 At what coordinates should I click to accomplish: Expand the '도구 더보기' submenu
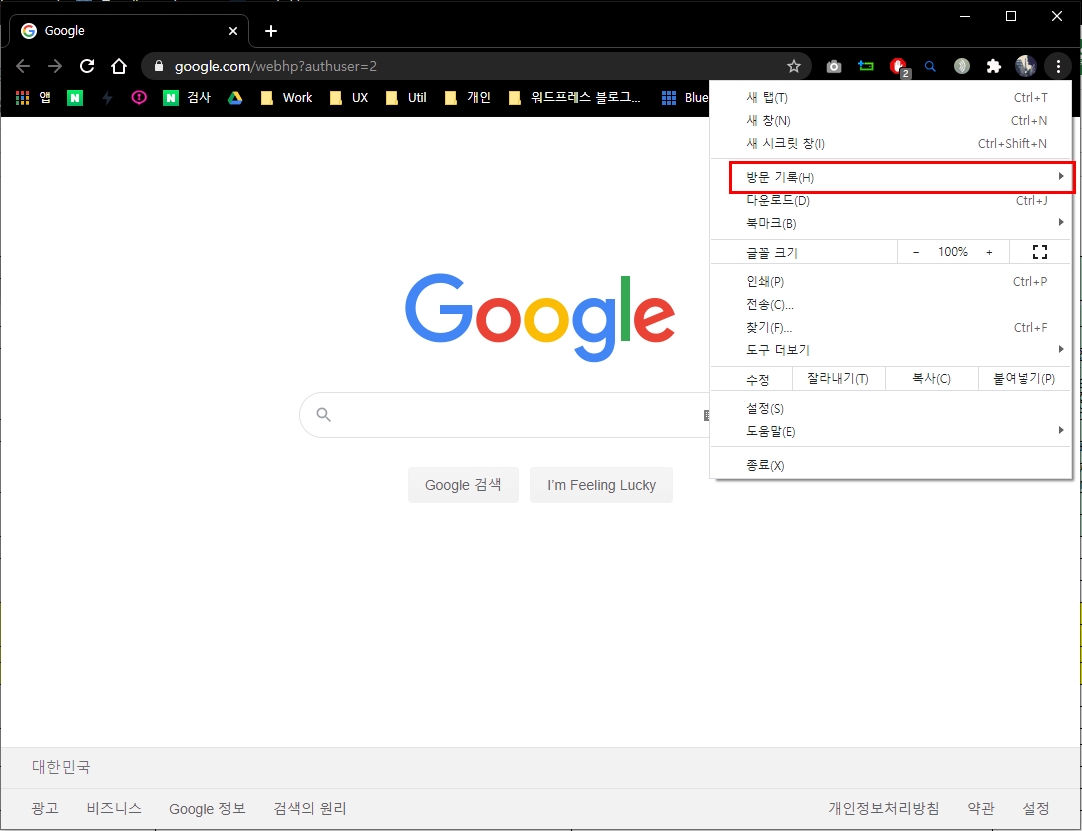point(891,350)
